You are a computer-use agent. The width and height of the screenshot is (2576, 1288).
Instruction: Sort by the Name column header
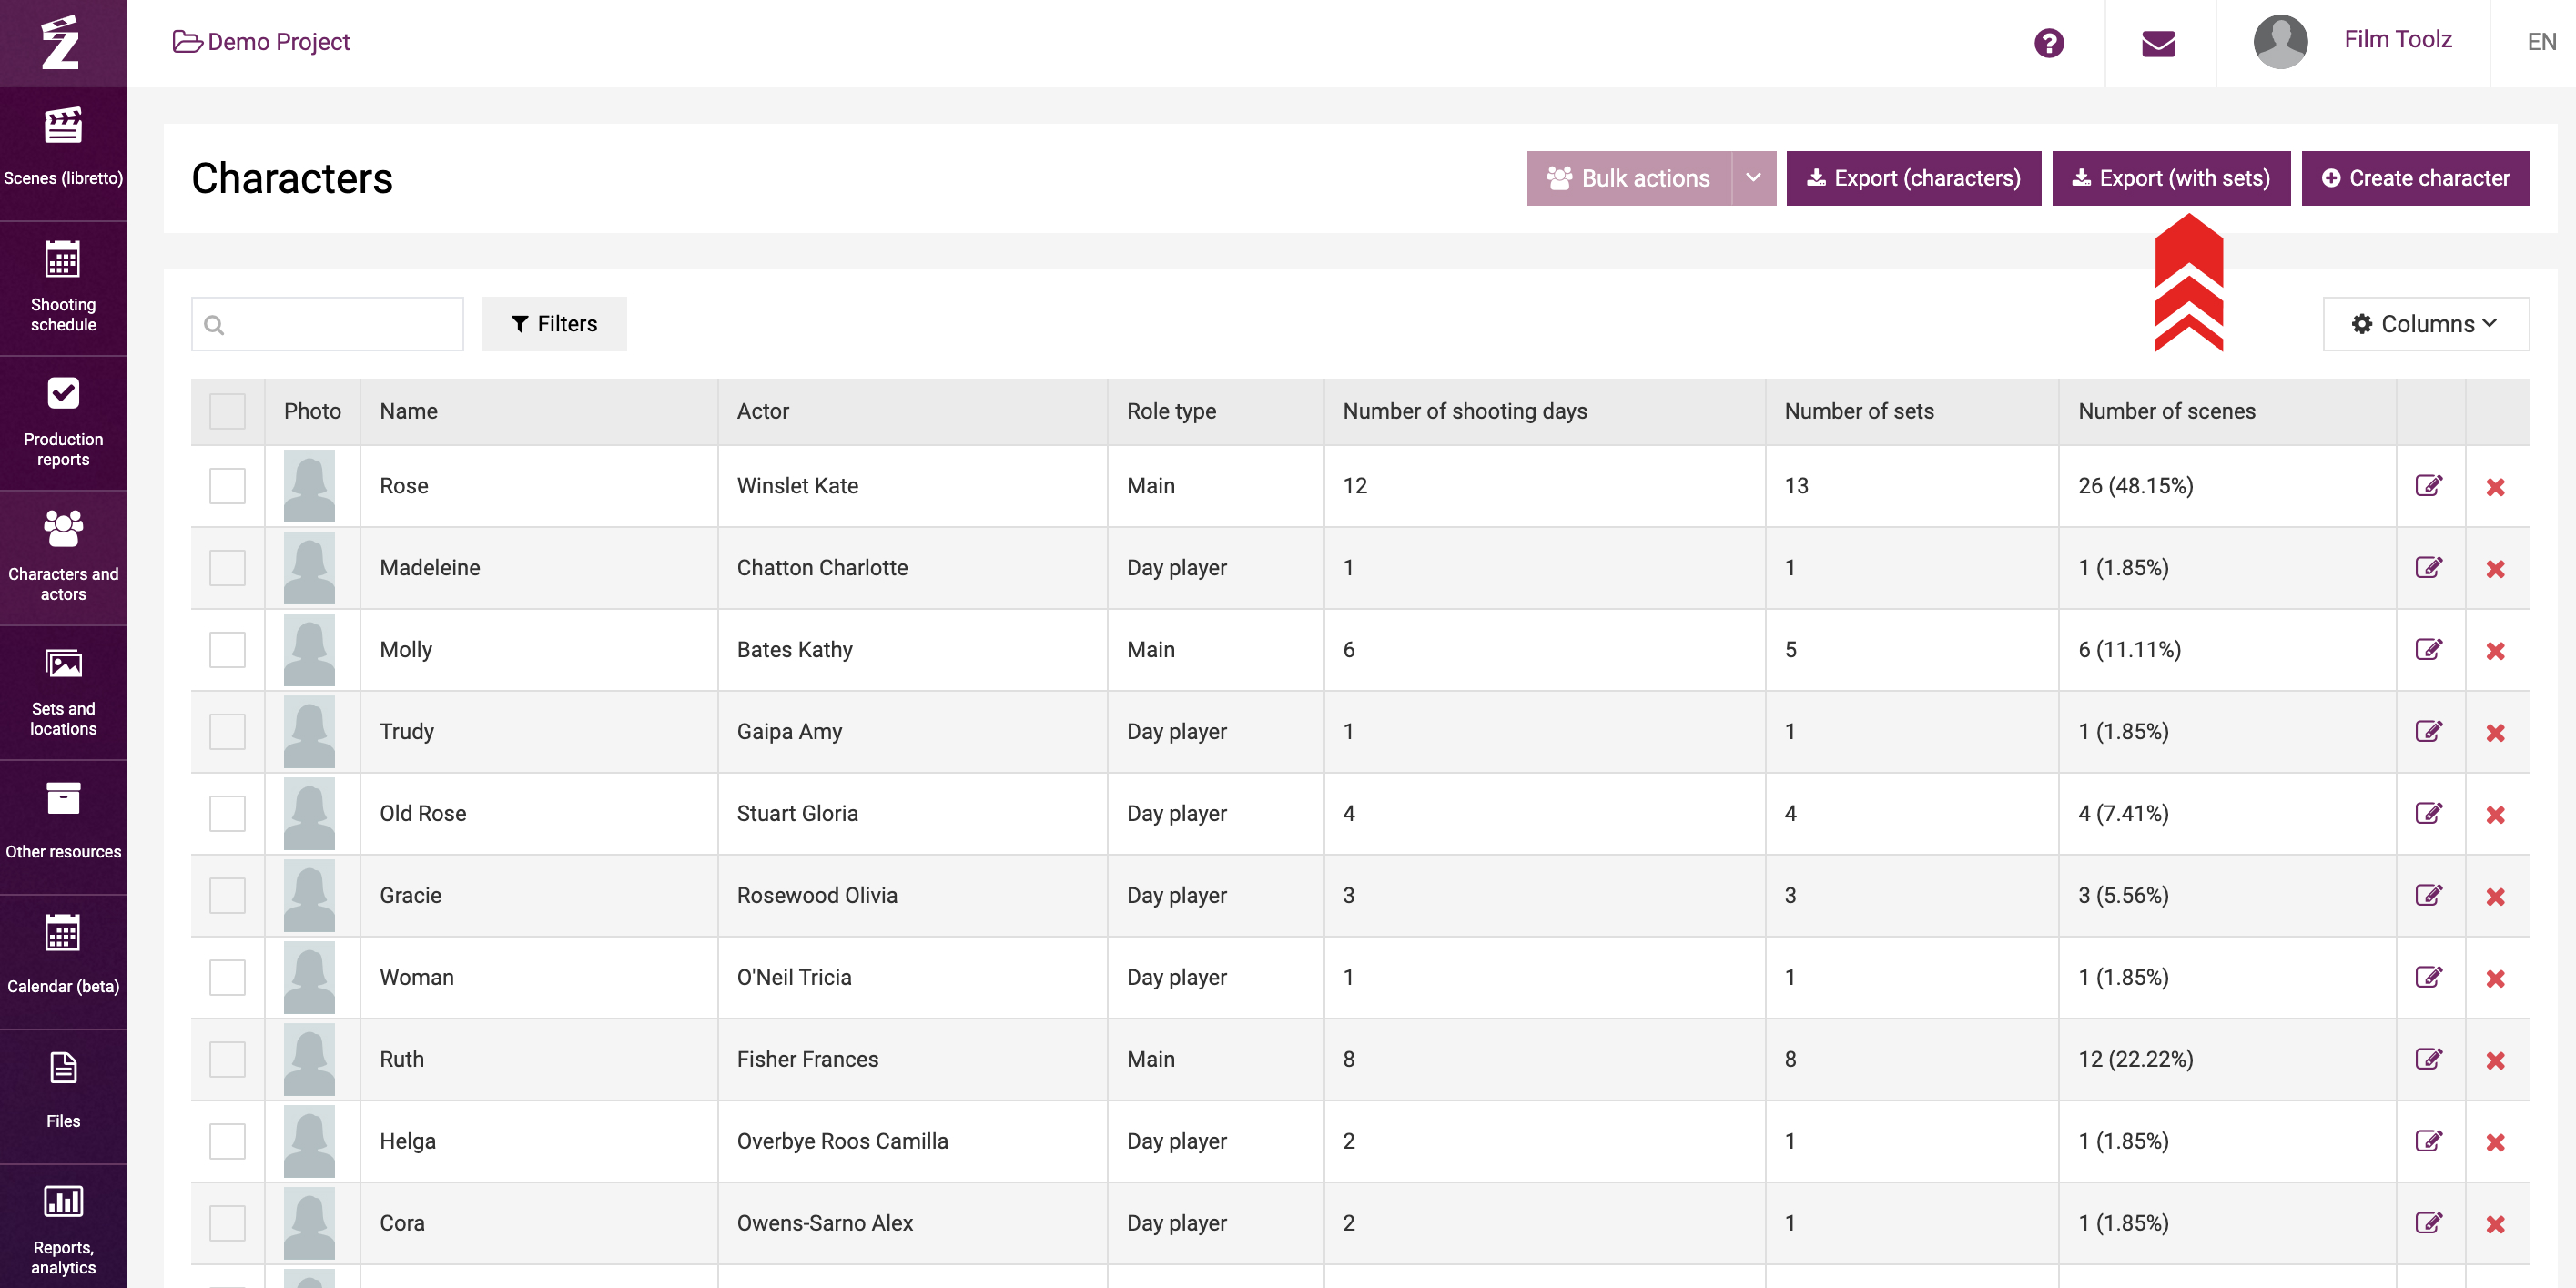tap(408, 411)
